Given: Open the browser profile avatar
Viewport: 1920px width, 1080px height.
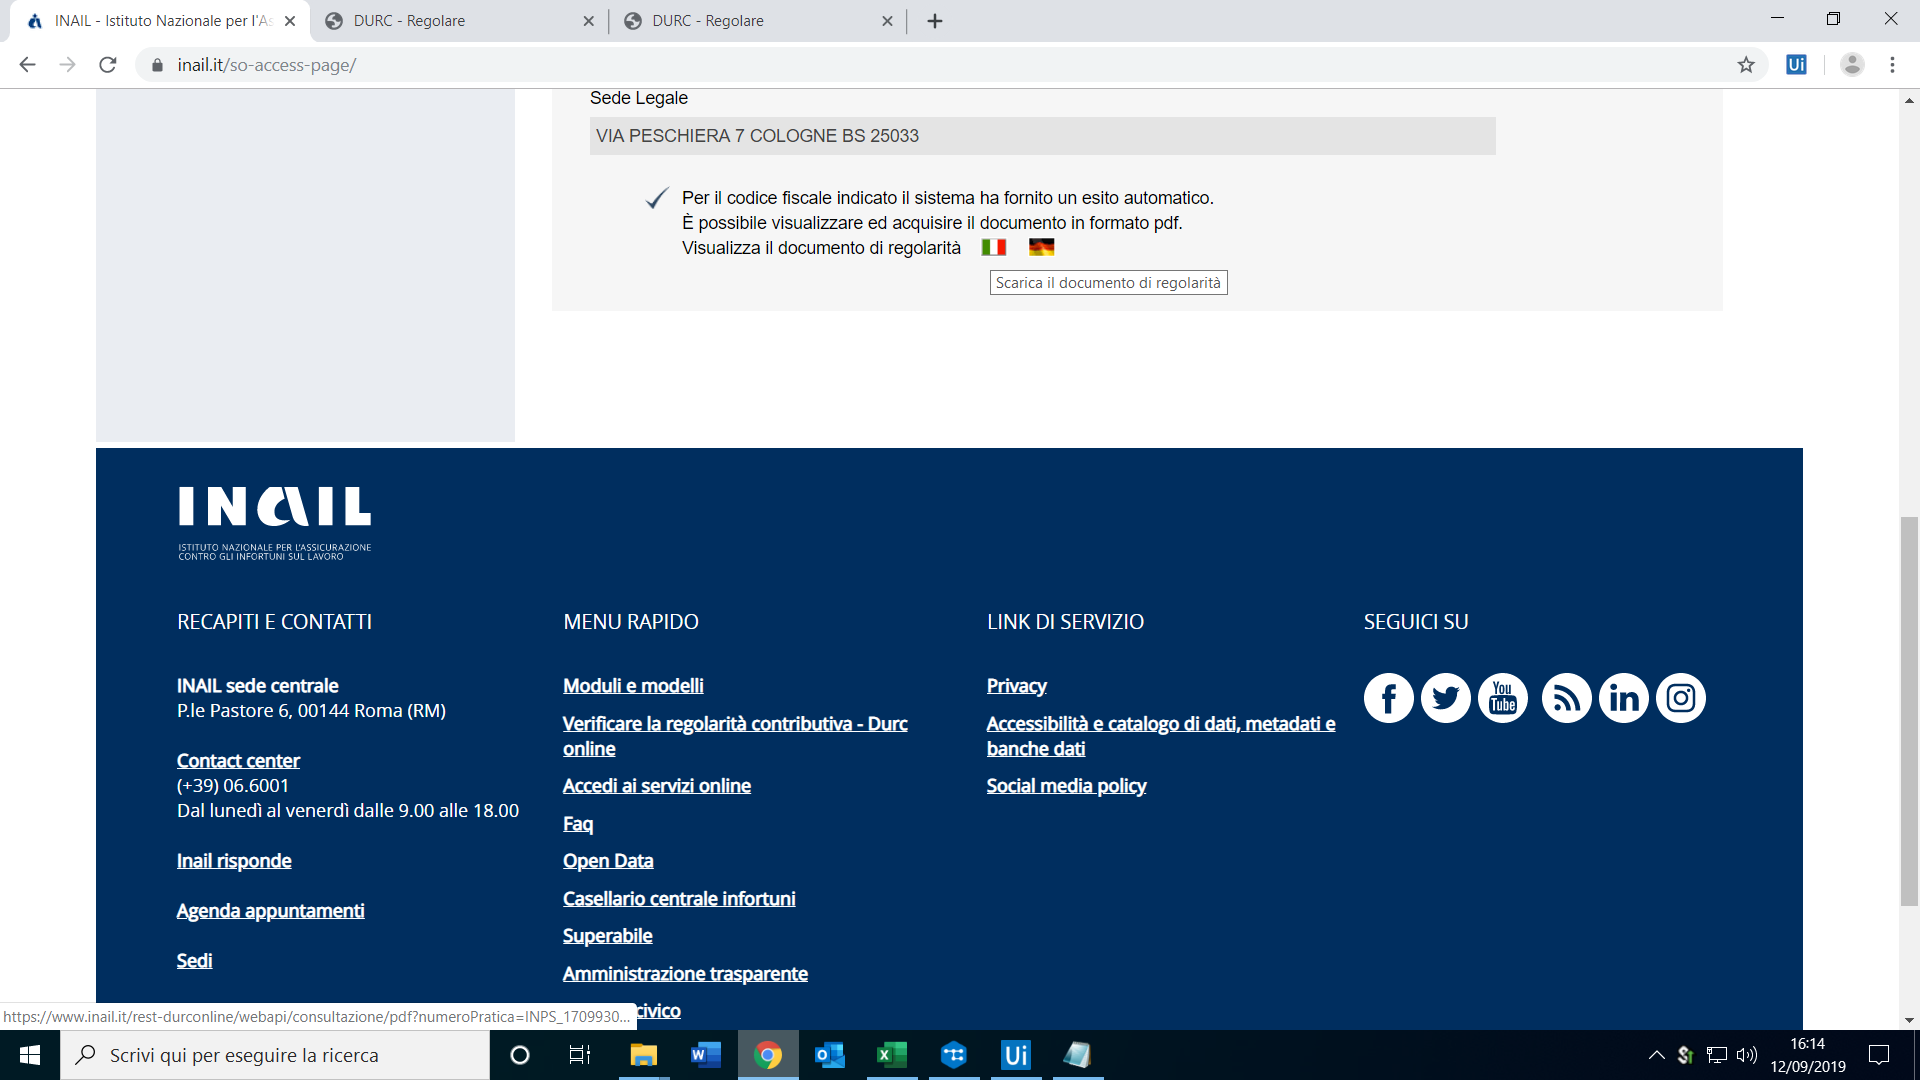Looking at the screenshot, I should pyautogui.click(x=1853, y=65).
